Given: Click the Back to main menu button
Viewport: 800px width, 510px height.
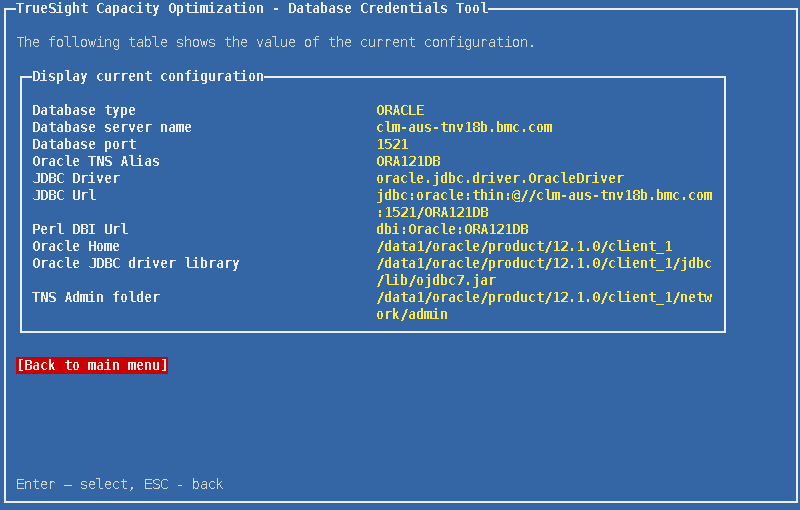Looking at the screenshot, I should click(92, 365).
